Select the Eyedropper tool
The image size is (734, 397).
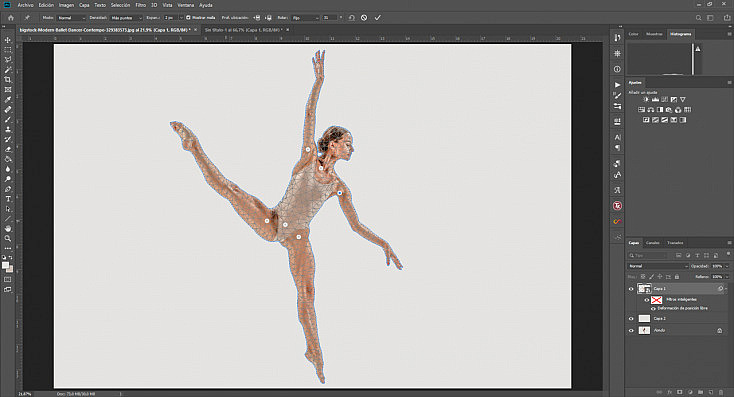(8, 99)
